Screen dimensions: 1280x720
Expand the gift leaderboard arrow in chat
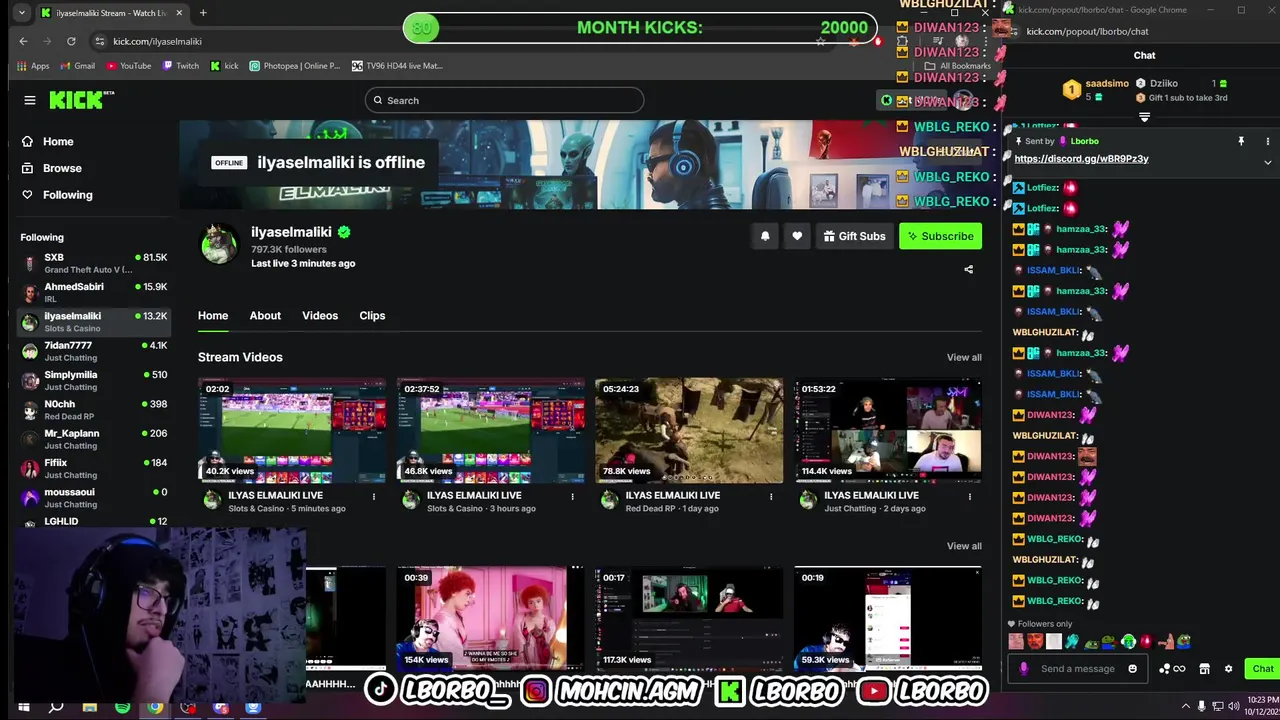1145,117
